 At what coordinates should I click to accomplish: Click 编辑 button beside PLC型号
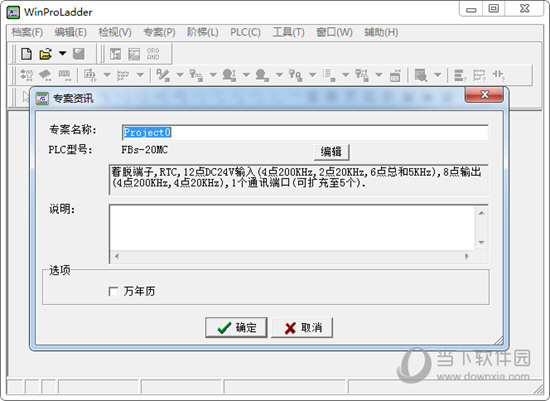[331, 152]
